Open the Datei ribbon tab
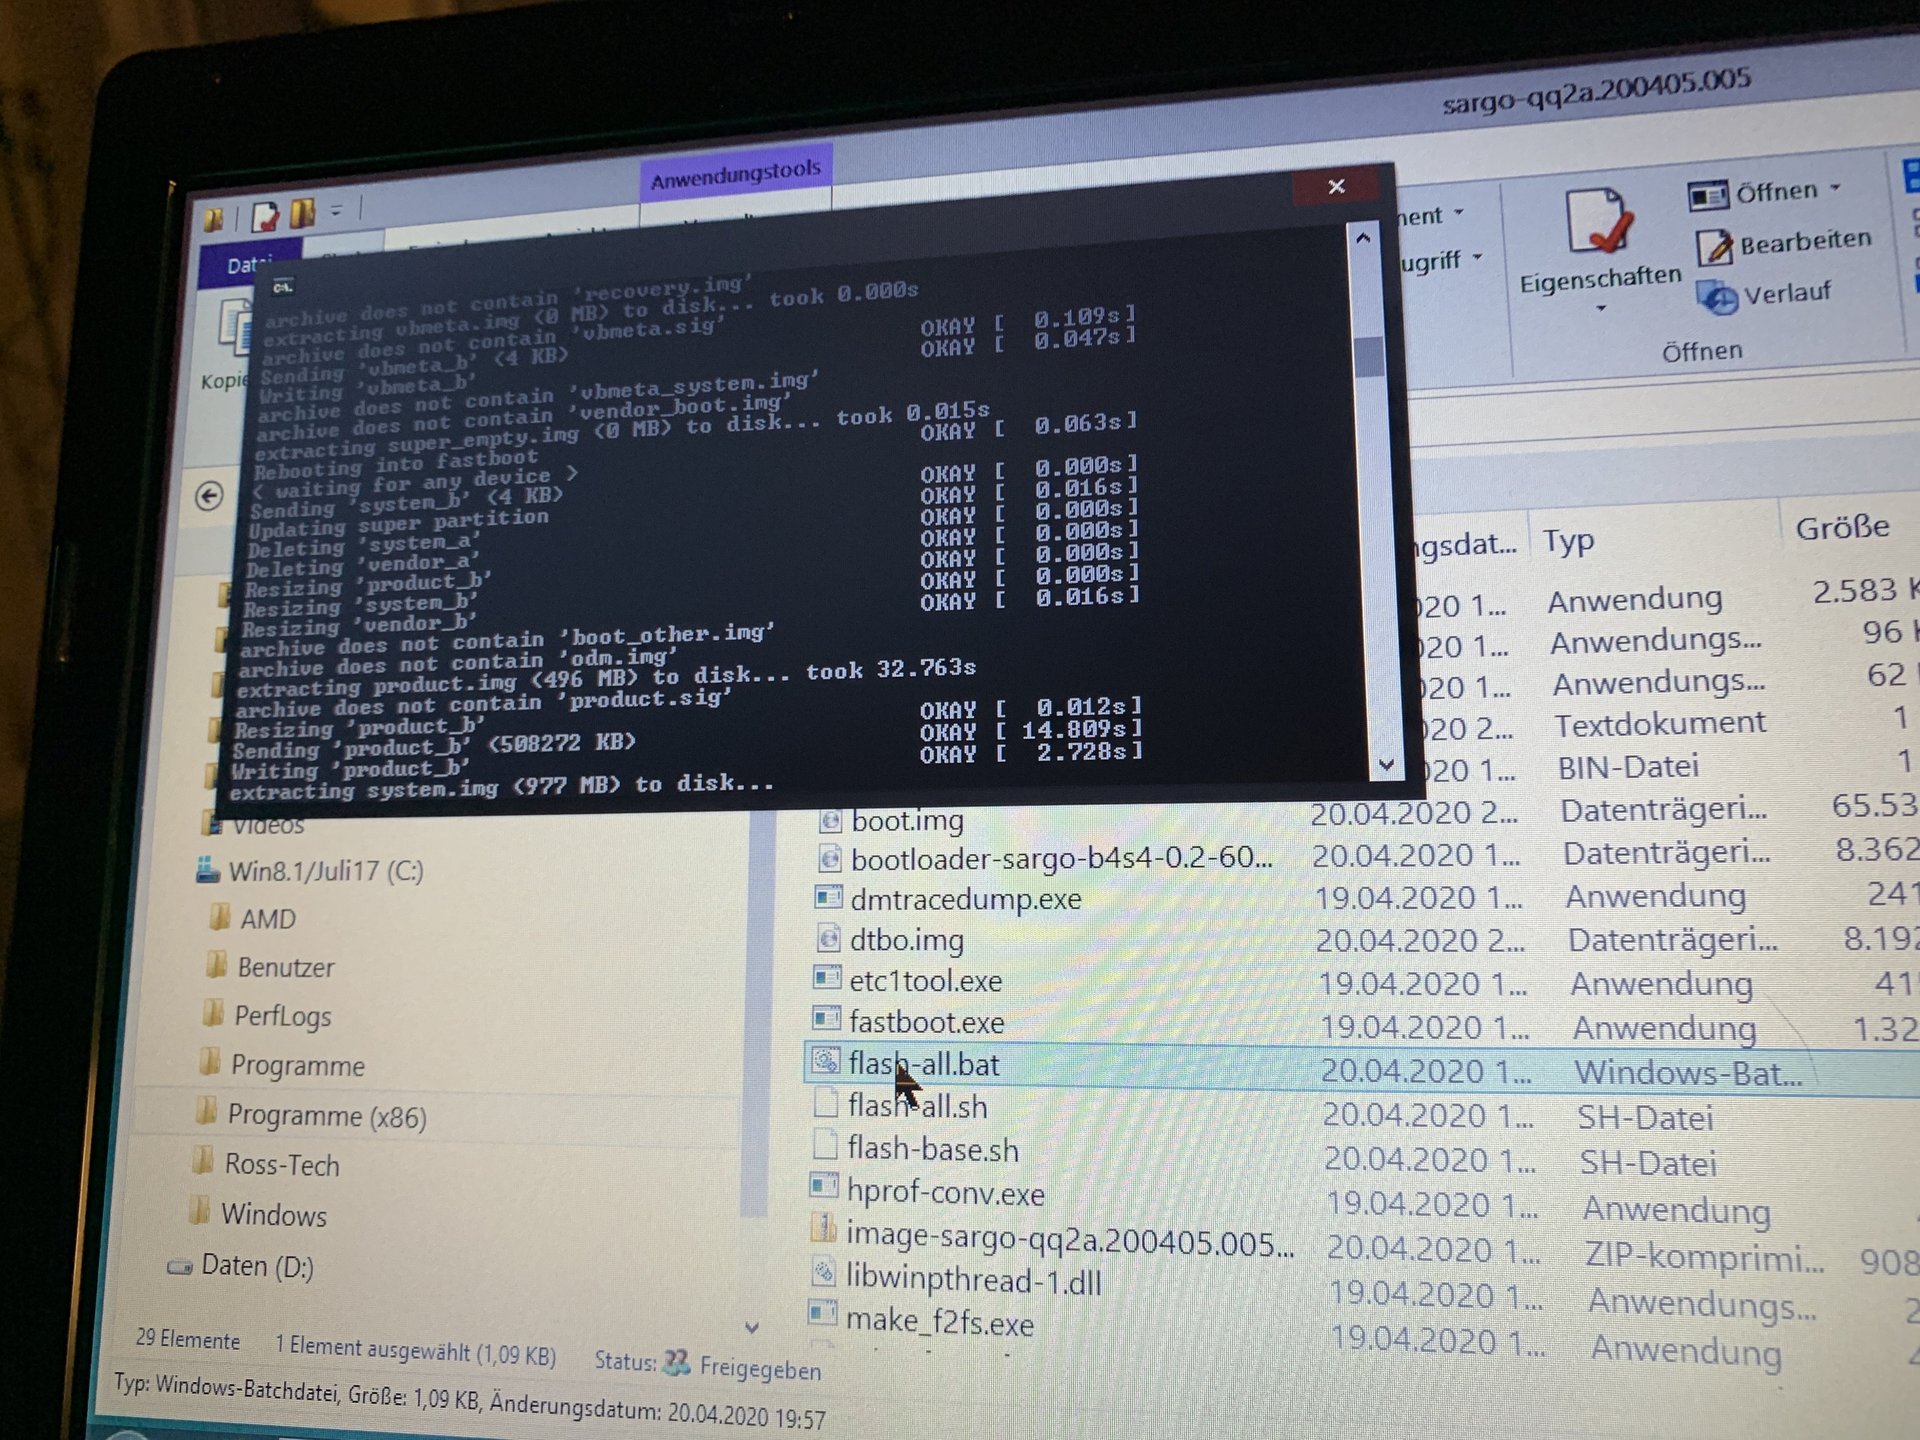 [x=249, y=265]
